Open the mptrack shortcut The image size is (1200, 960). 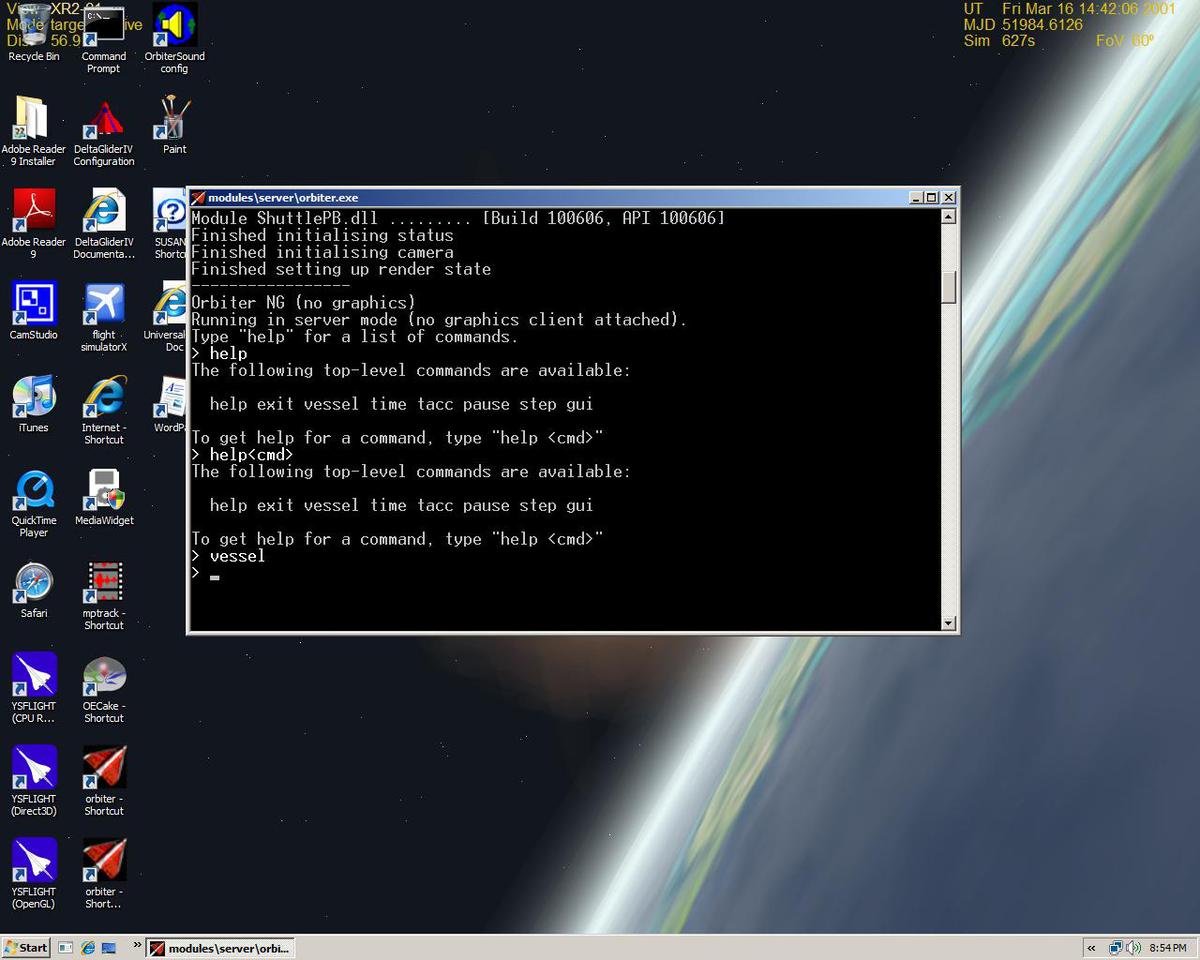pyautogui.click(x=104, y=595)
